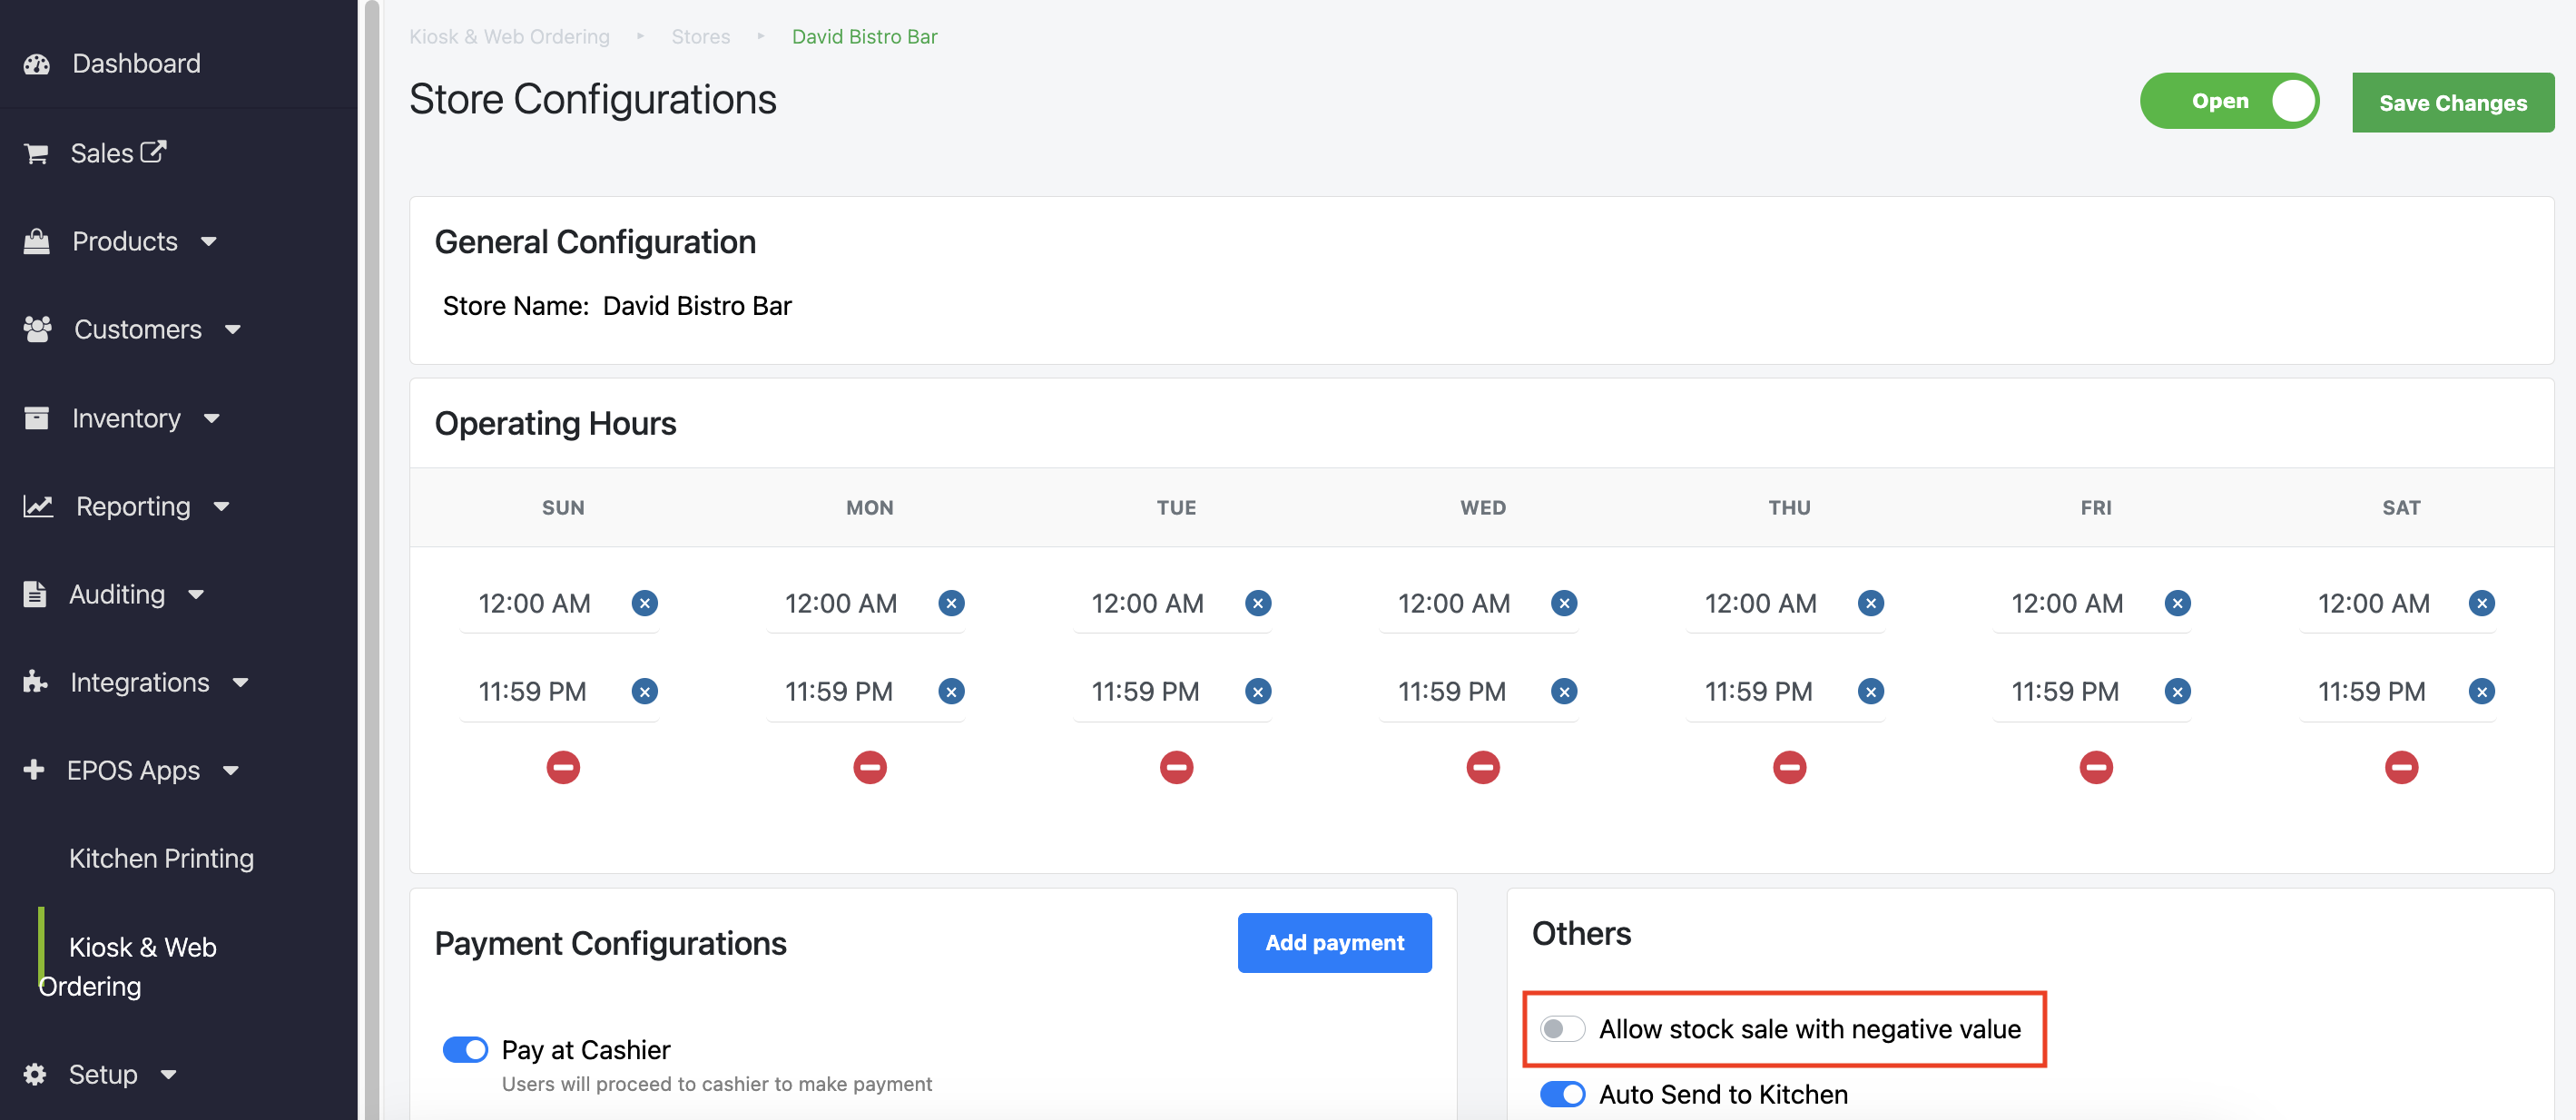Viewport: 2576px width, 1120px height.
Task: Clear Sunday's 12:00 AM opening time
Action: coord(644,603)
